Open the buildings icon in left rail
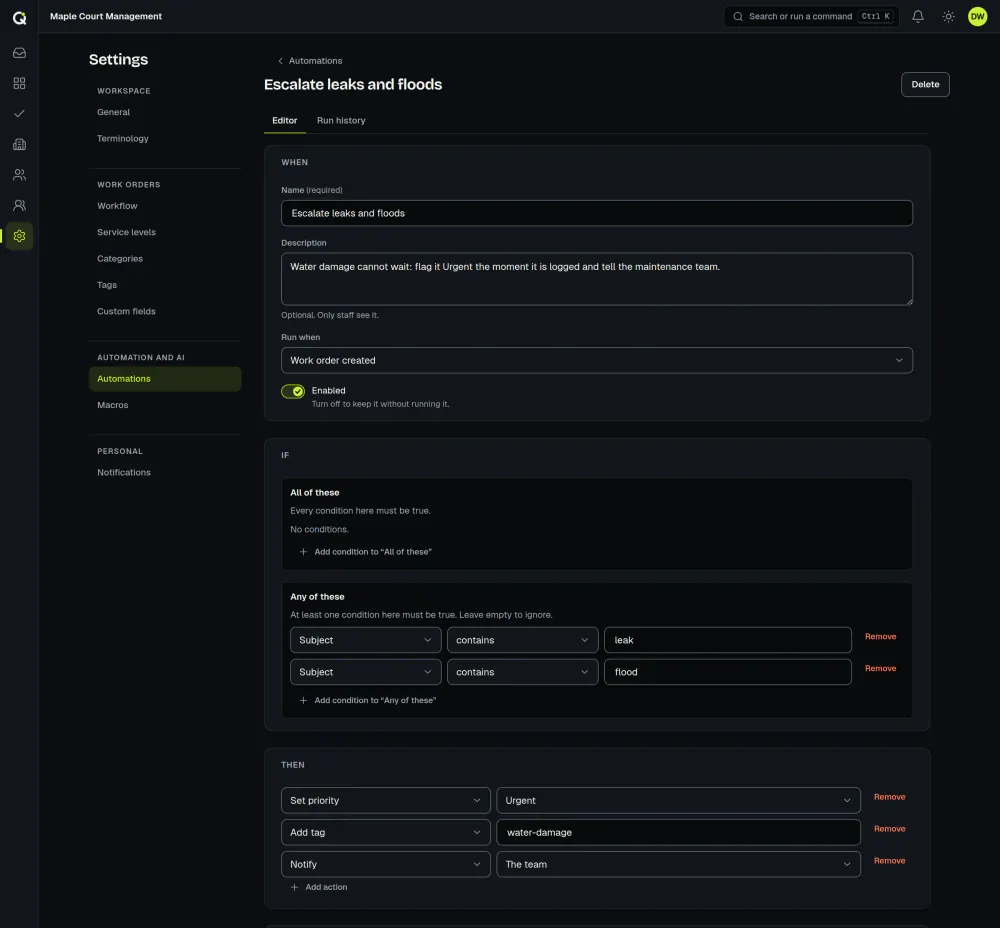 click(19, 144)
